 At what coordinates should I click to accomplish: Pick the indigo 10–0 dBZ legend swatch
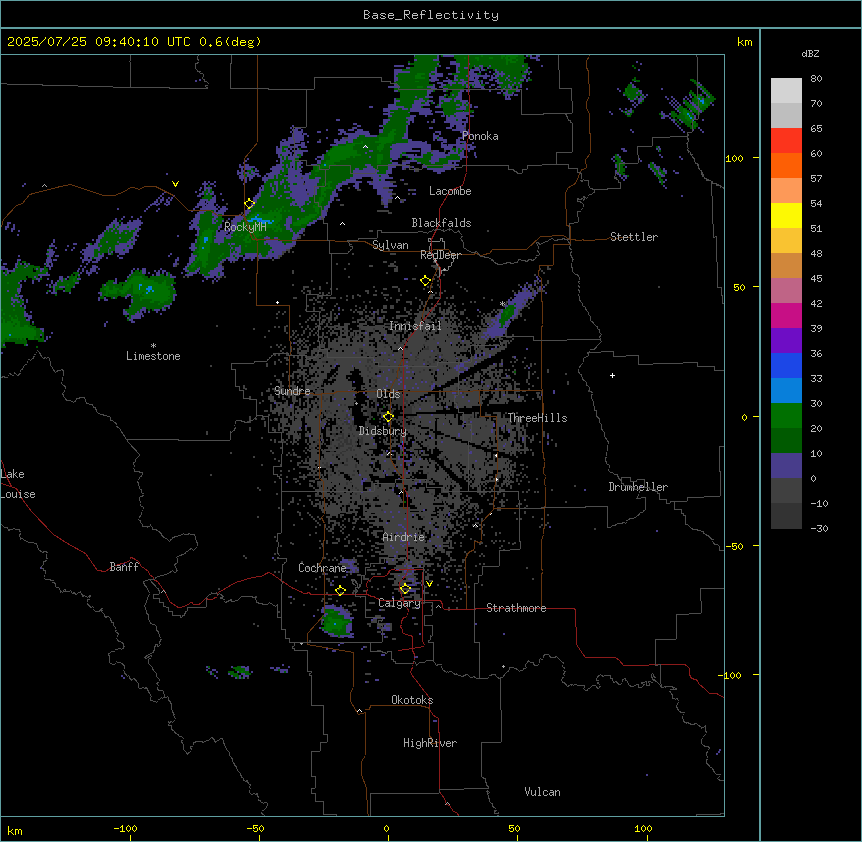pyautogui.click(x=786, y=466)
